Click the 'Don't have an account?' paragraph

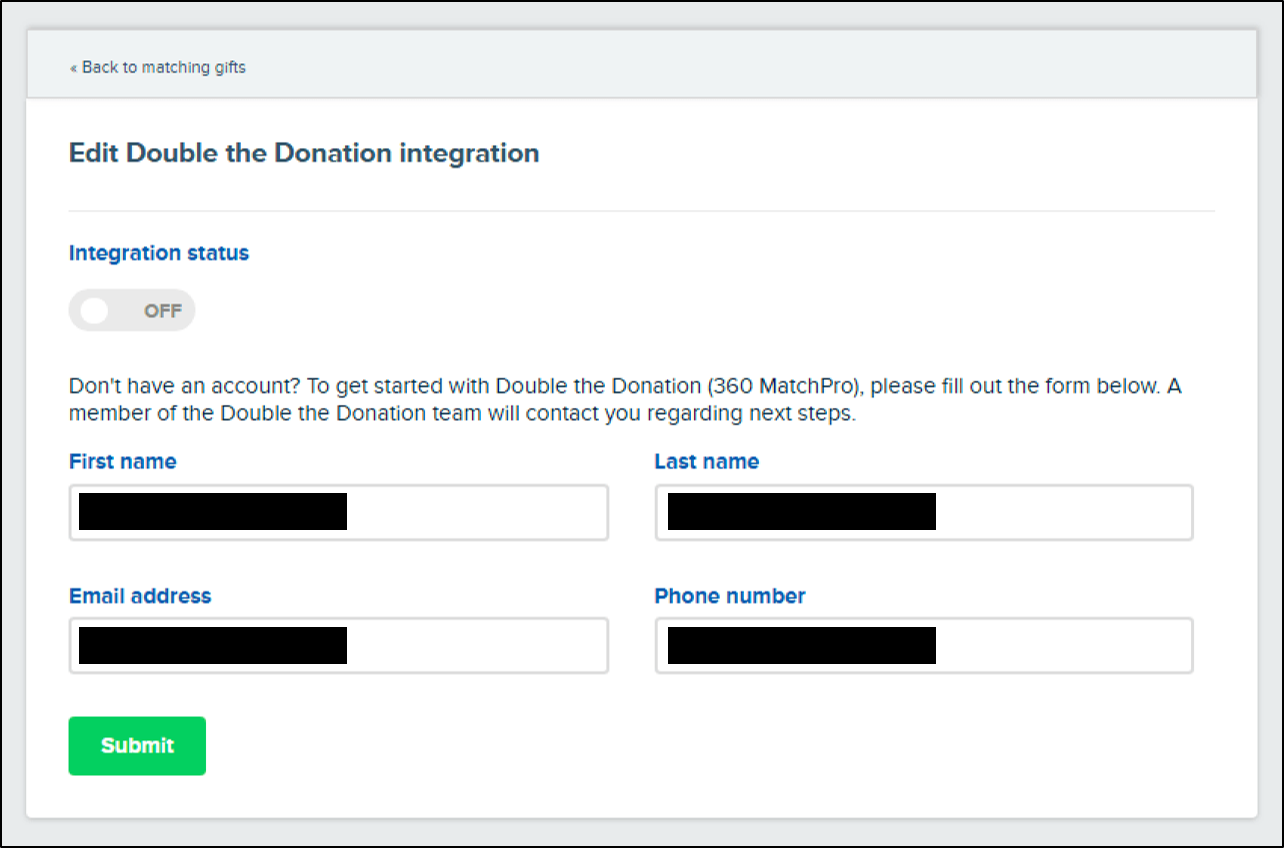[x=625, y=400]
